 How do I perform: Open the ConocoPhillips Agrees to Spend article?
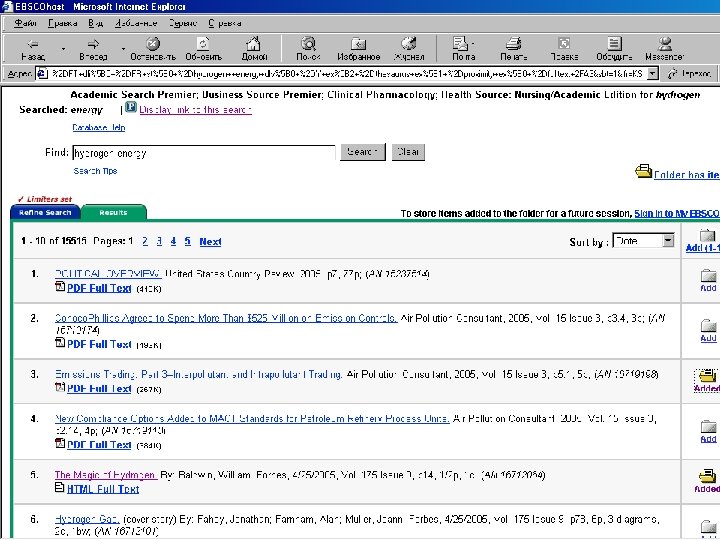[x=226, y=318]
